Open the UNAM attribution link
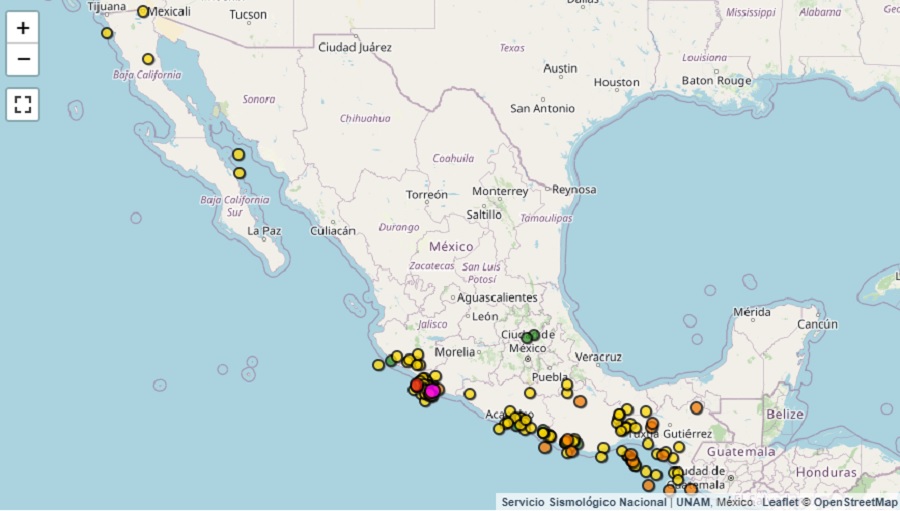The image size is (900, 511). [x=692, y=502]
